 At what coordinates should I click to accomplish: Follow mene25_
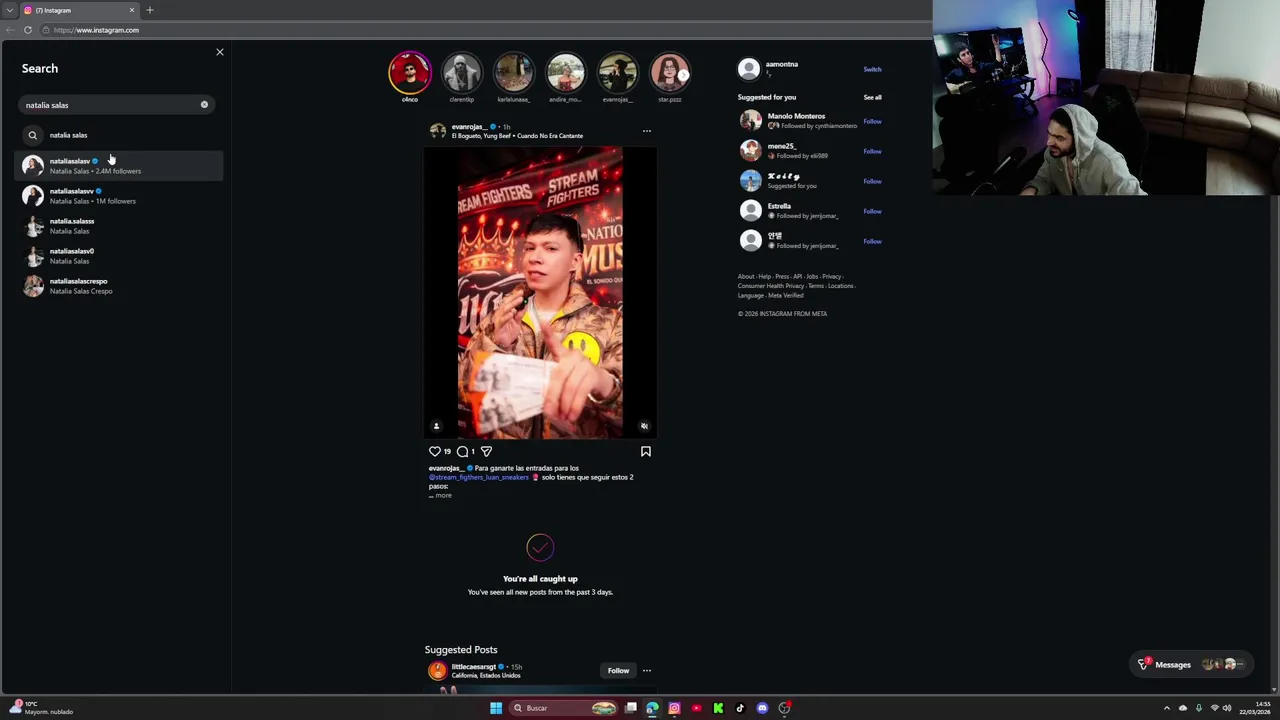872,151
